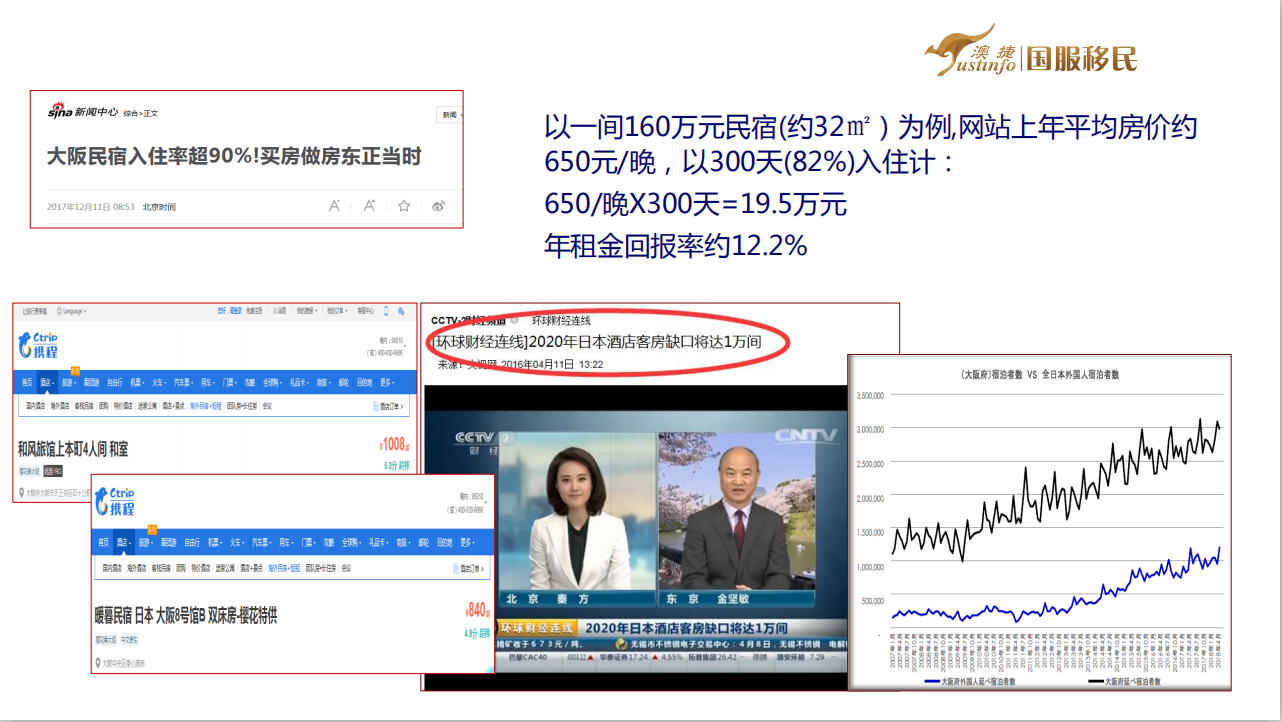This screenshot has width=1282, height=722.
Task: Click the location pin icon under 和风旅馆
Action: pyautogui.click(x=21, y=493)
